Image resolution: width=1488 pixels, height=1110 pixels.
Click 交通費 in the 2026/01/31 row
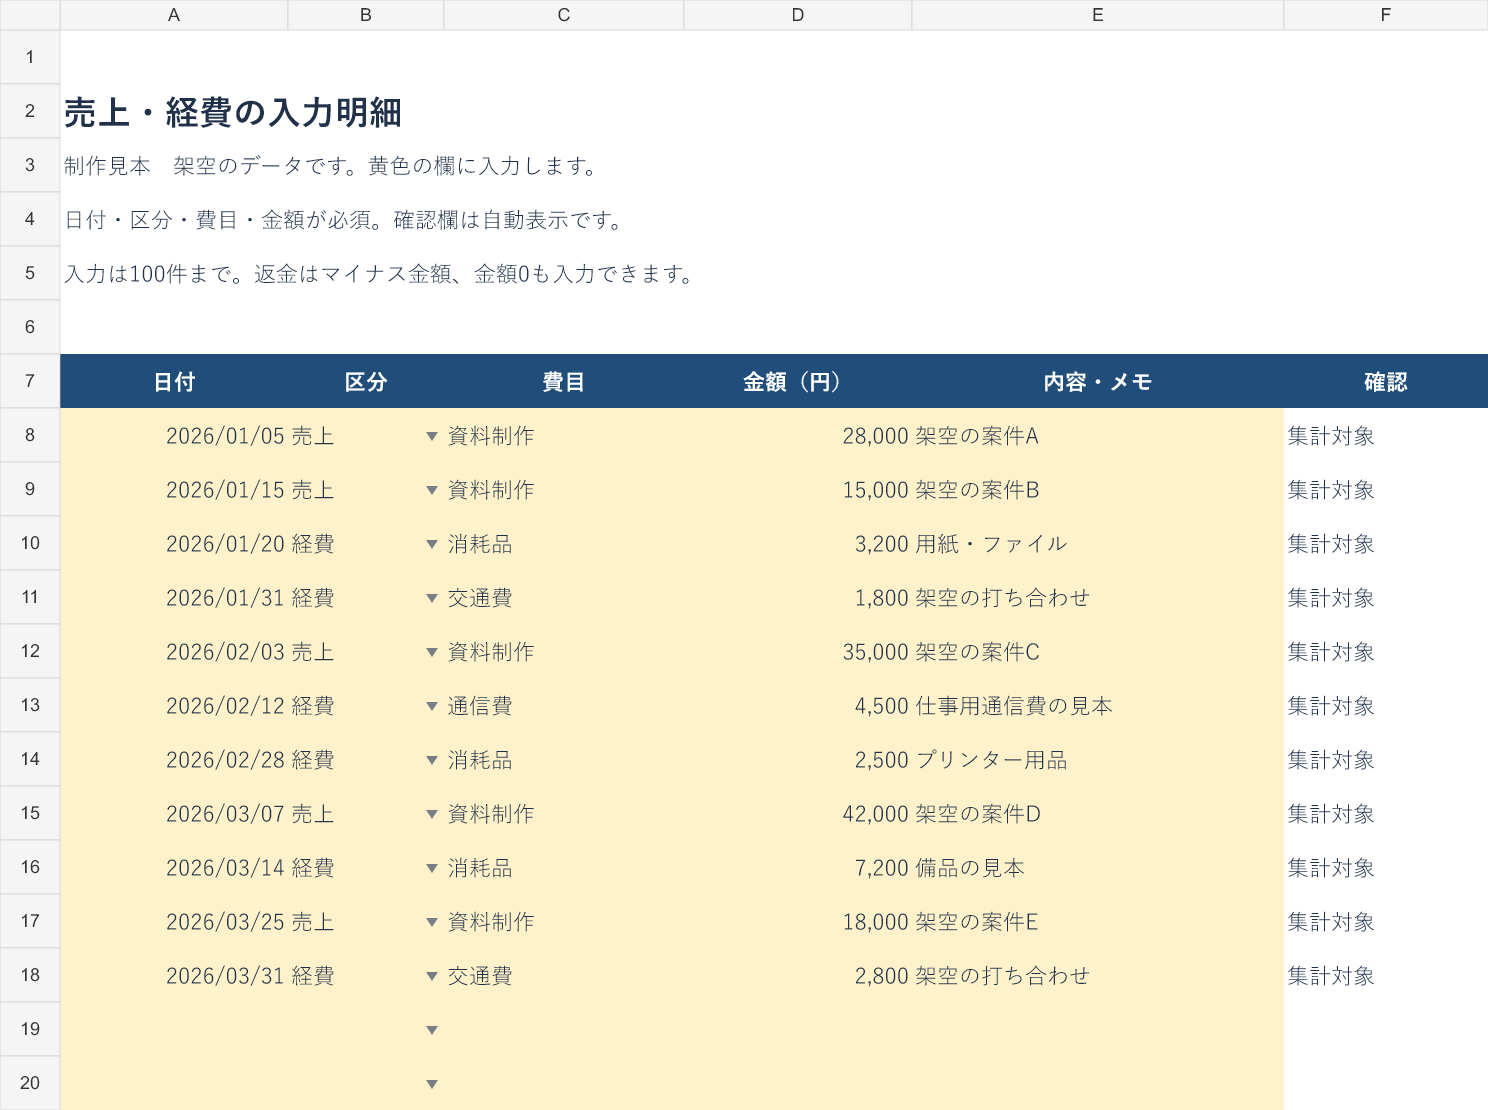(480, 598)
